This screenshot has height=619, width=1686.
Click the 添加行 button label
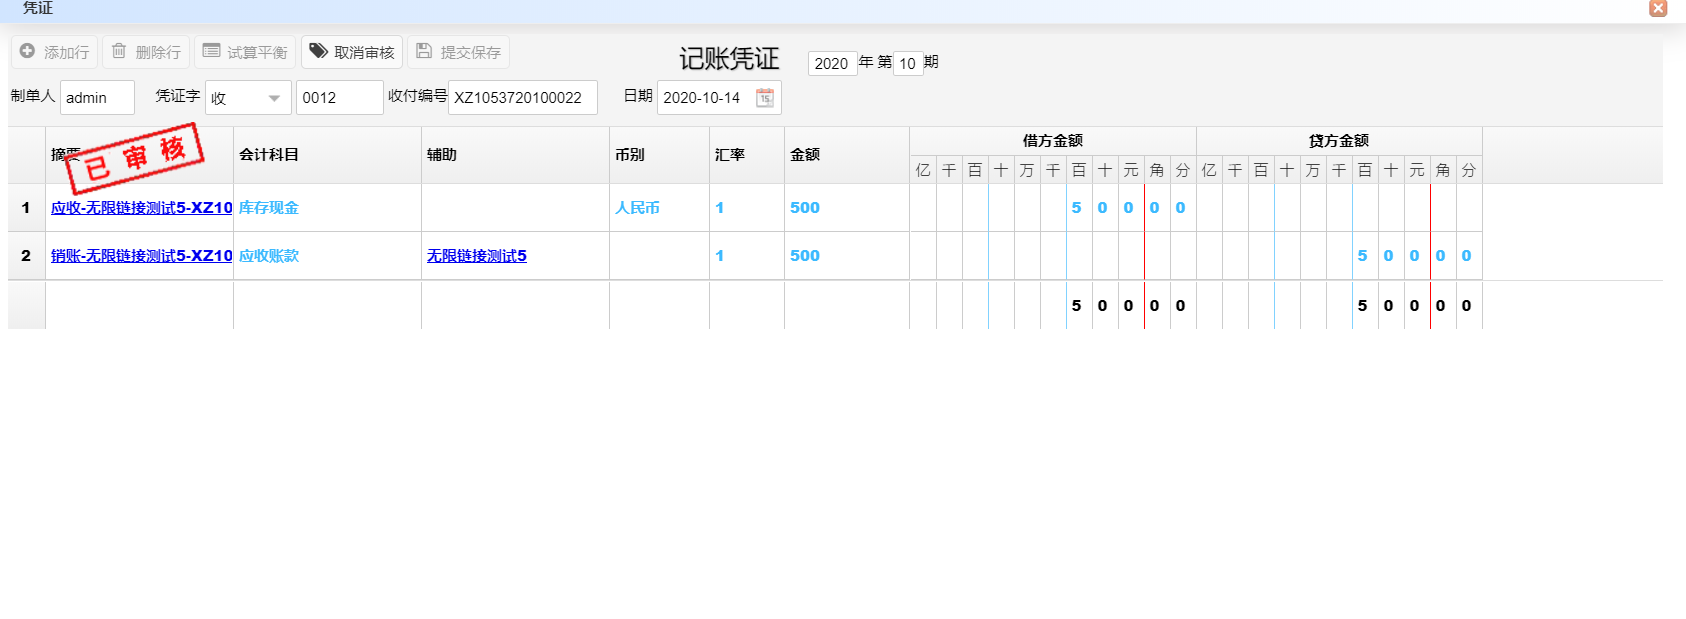point(67,52)
